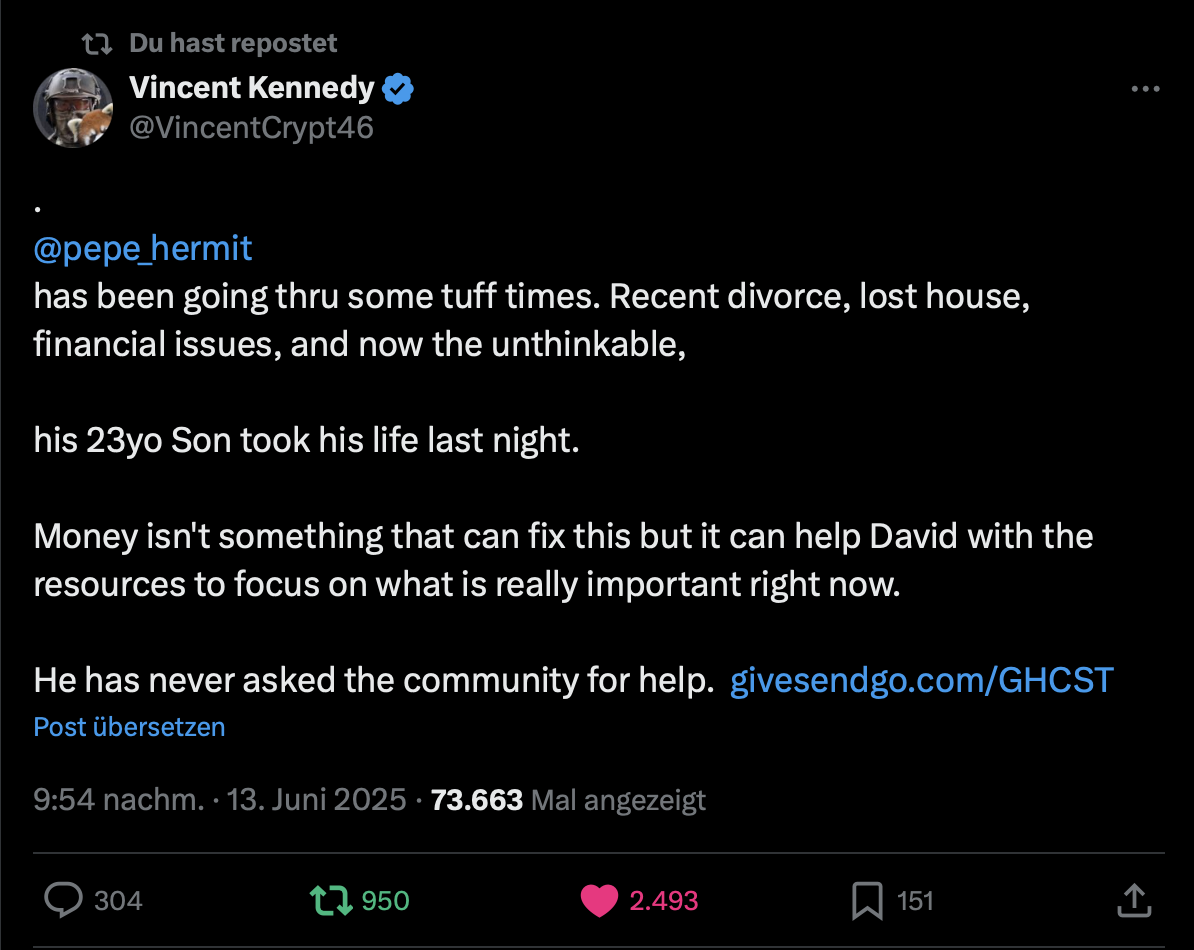1194x950 pixels.
Task: Click the reply speech bubble icon
Action: 66,900
